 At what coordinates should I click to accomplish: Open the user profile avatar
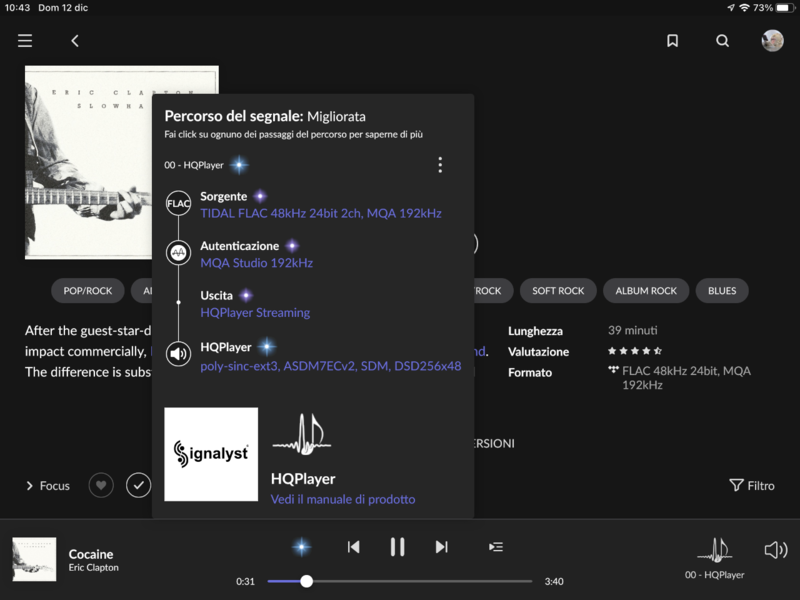(772, 41)
